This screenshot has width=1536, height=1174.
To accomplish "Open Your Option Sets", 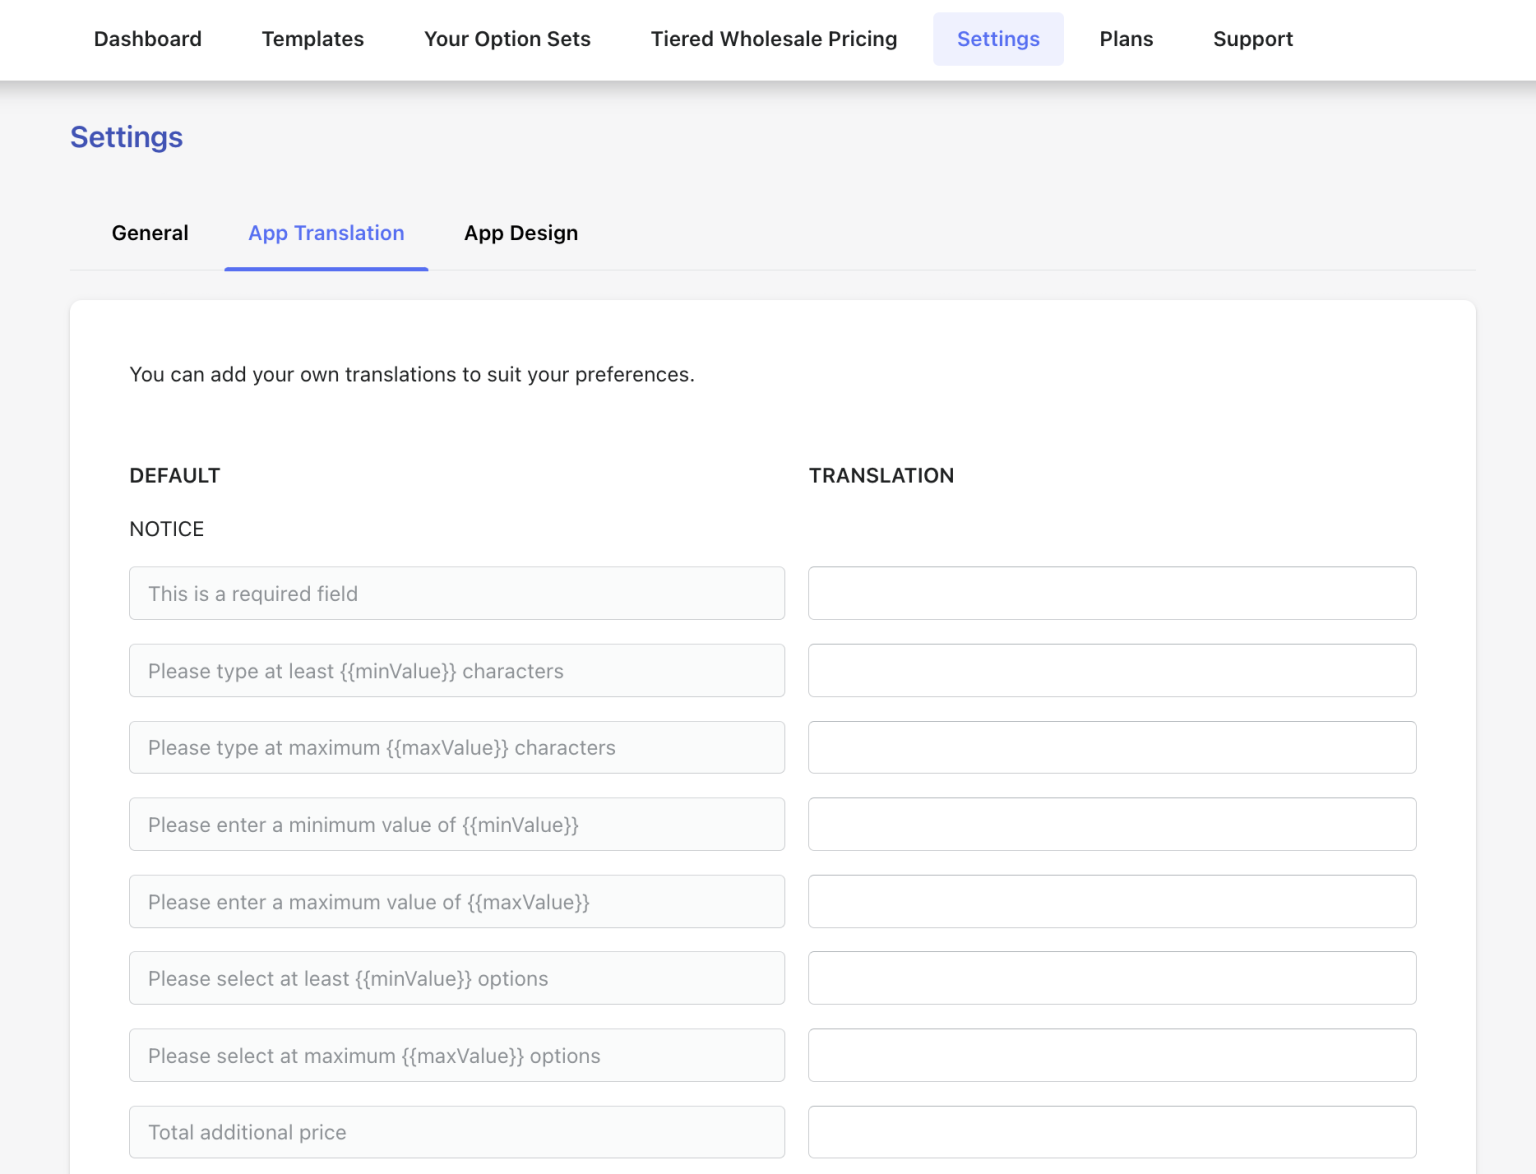I will 507,39.
